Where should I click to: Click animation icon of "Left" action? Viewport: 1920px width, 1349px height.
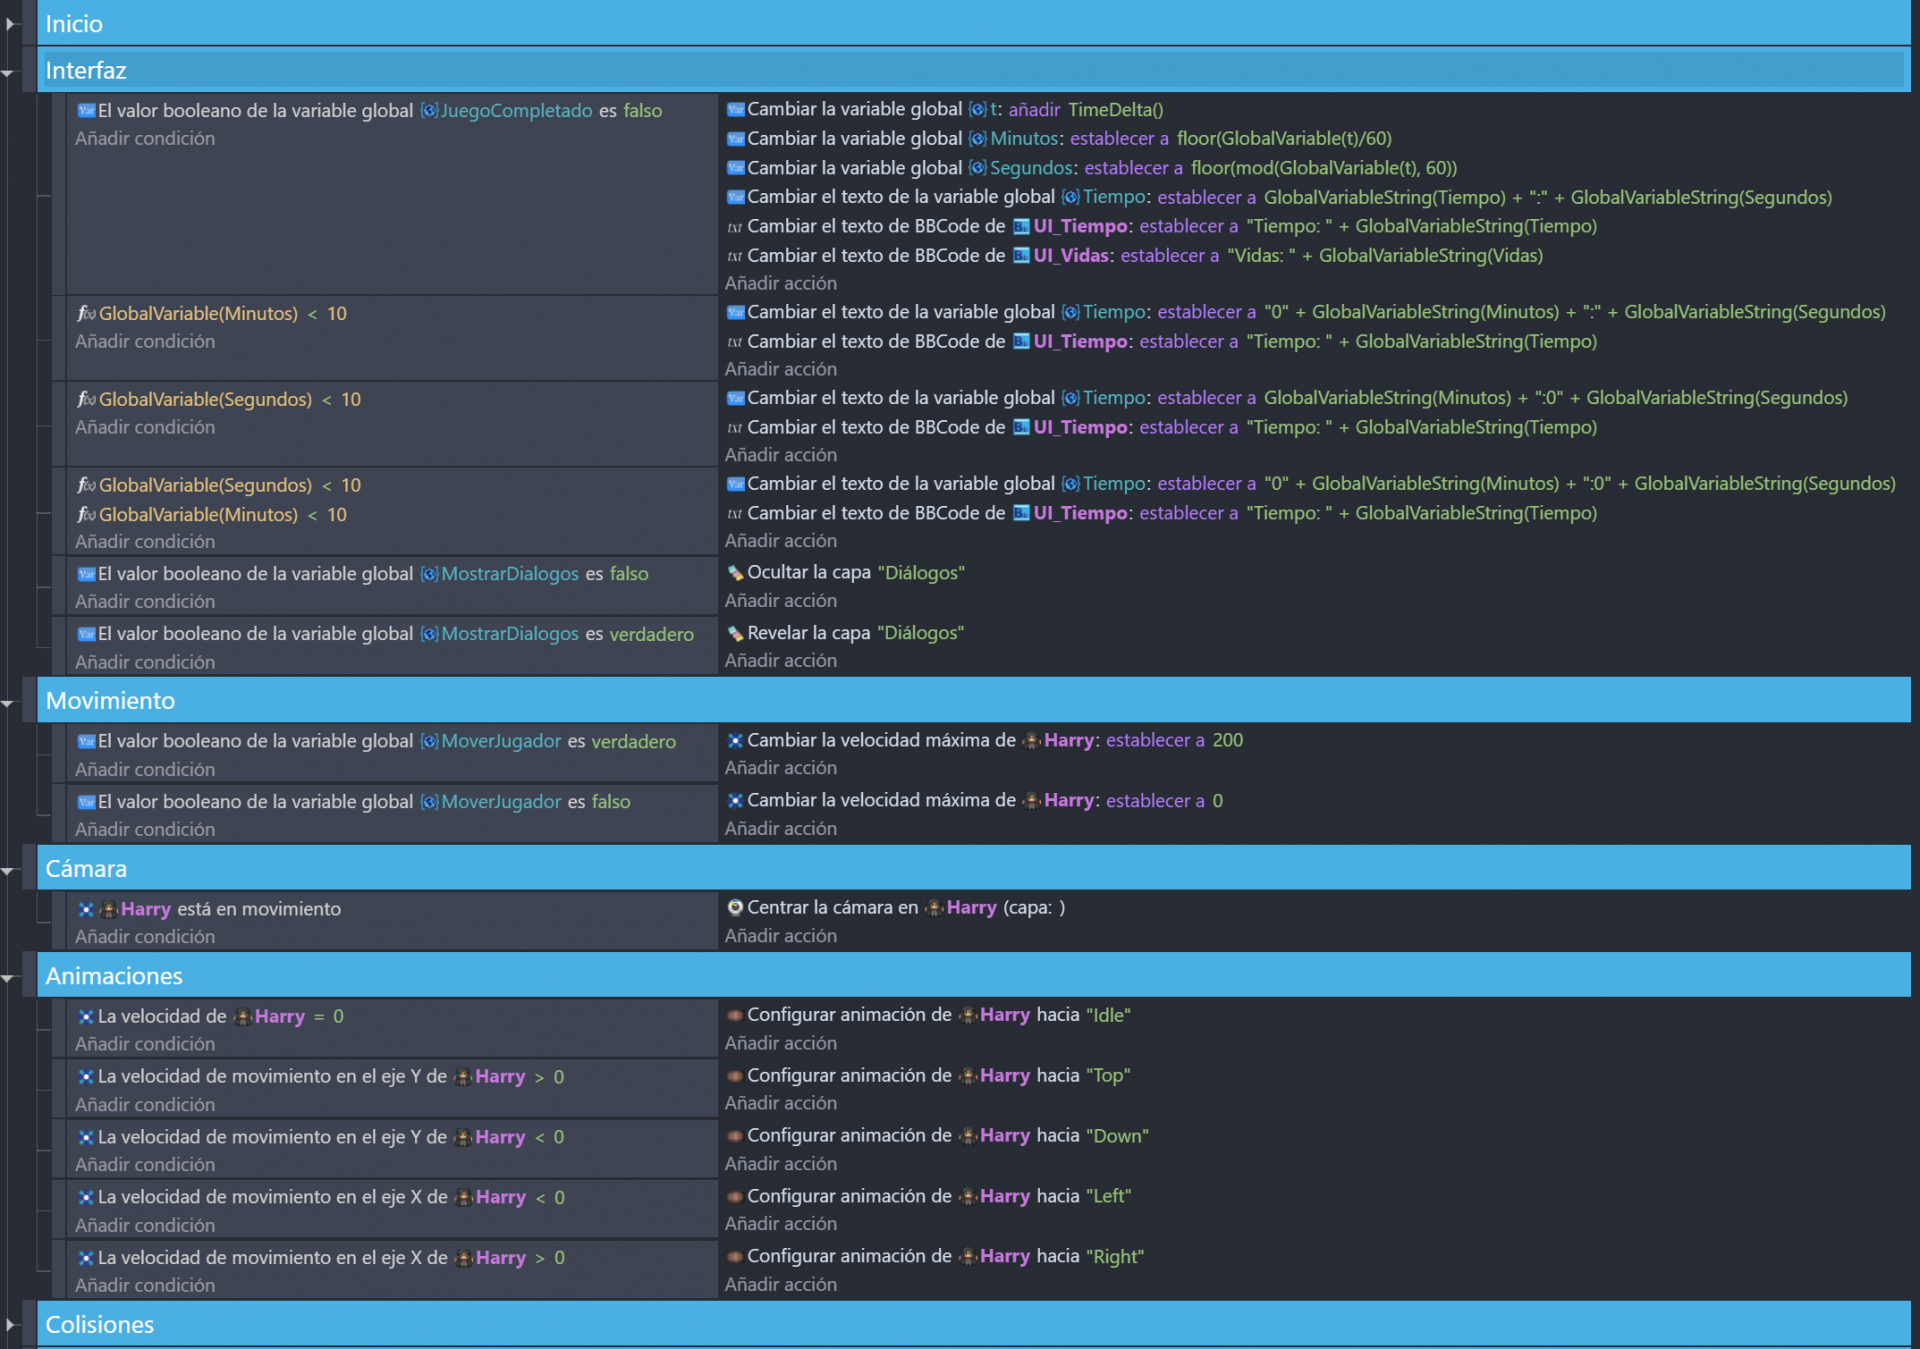(x=735, y=1196)
